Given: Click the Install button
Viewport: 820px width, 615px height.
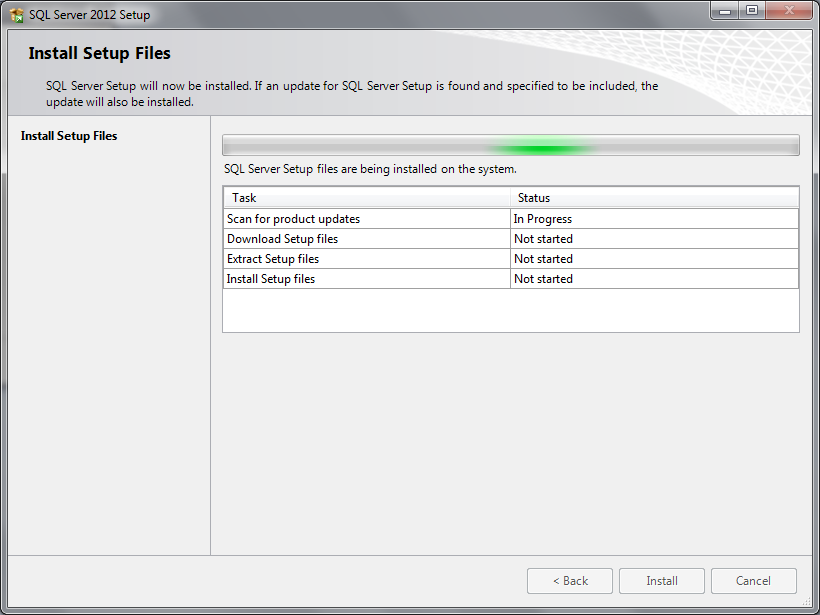Looking at the screenshot, I should [662, 580].
